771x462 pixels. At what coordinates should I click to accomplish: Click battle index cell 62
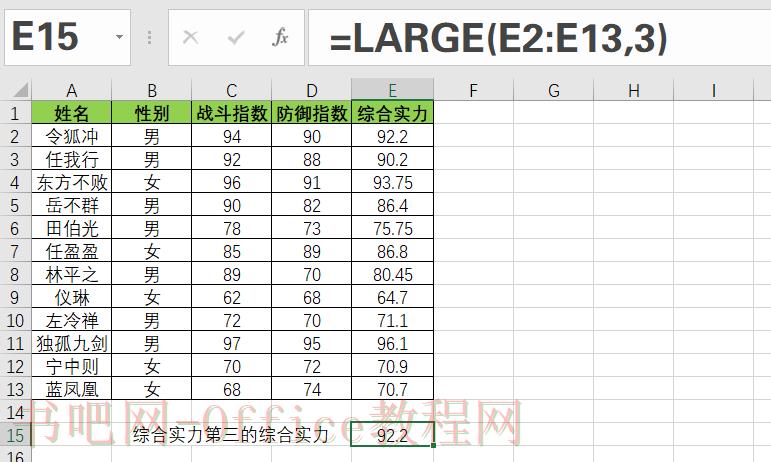click(x=232, y=297)
